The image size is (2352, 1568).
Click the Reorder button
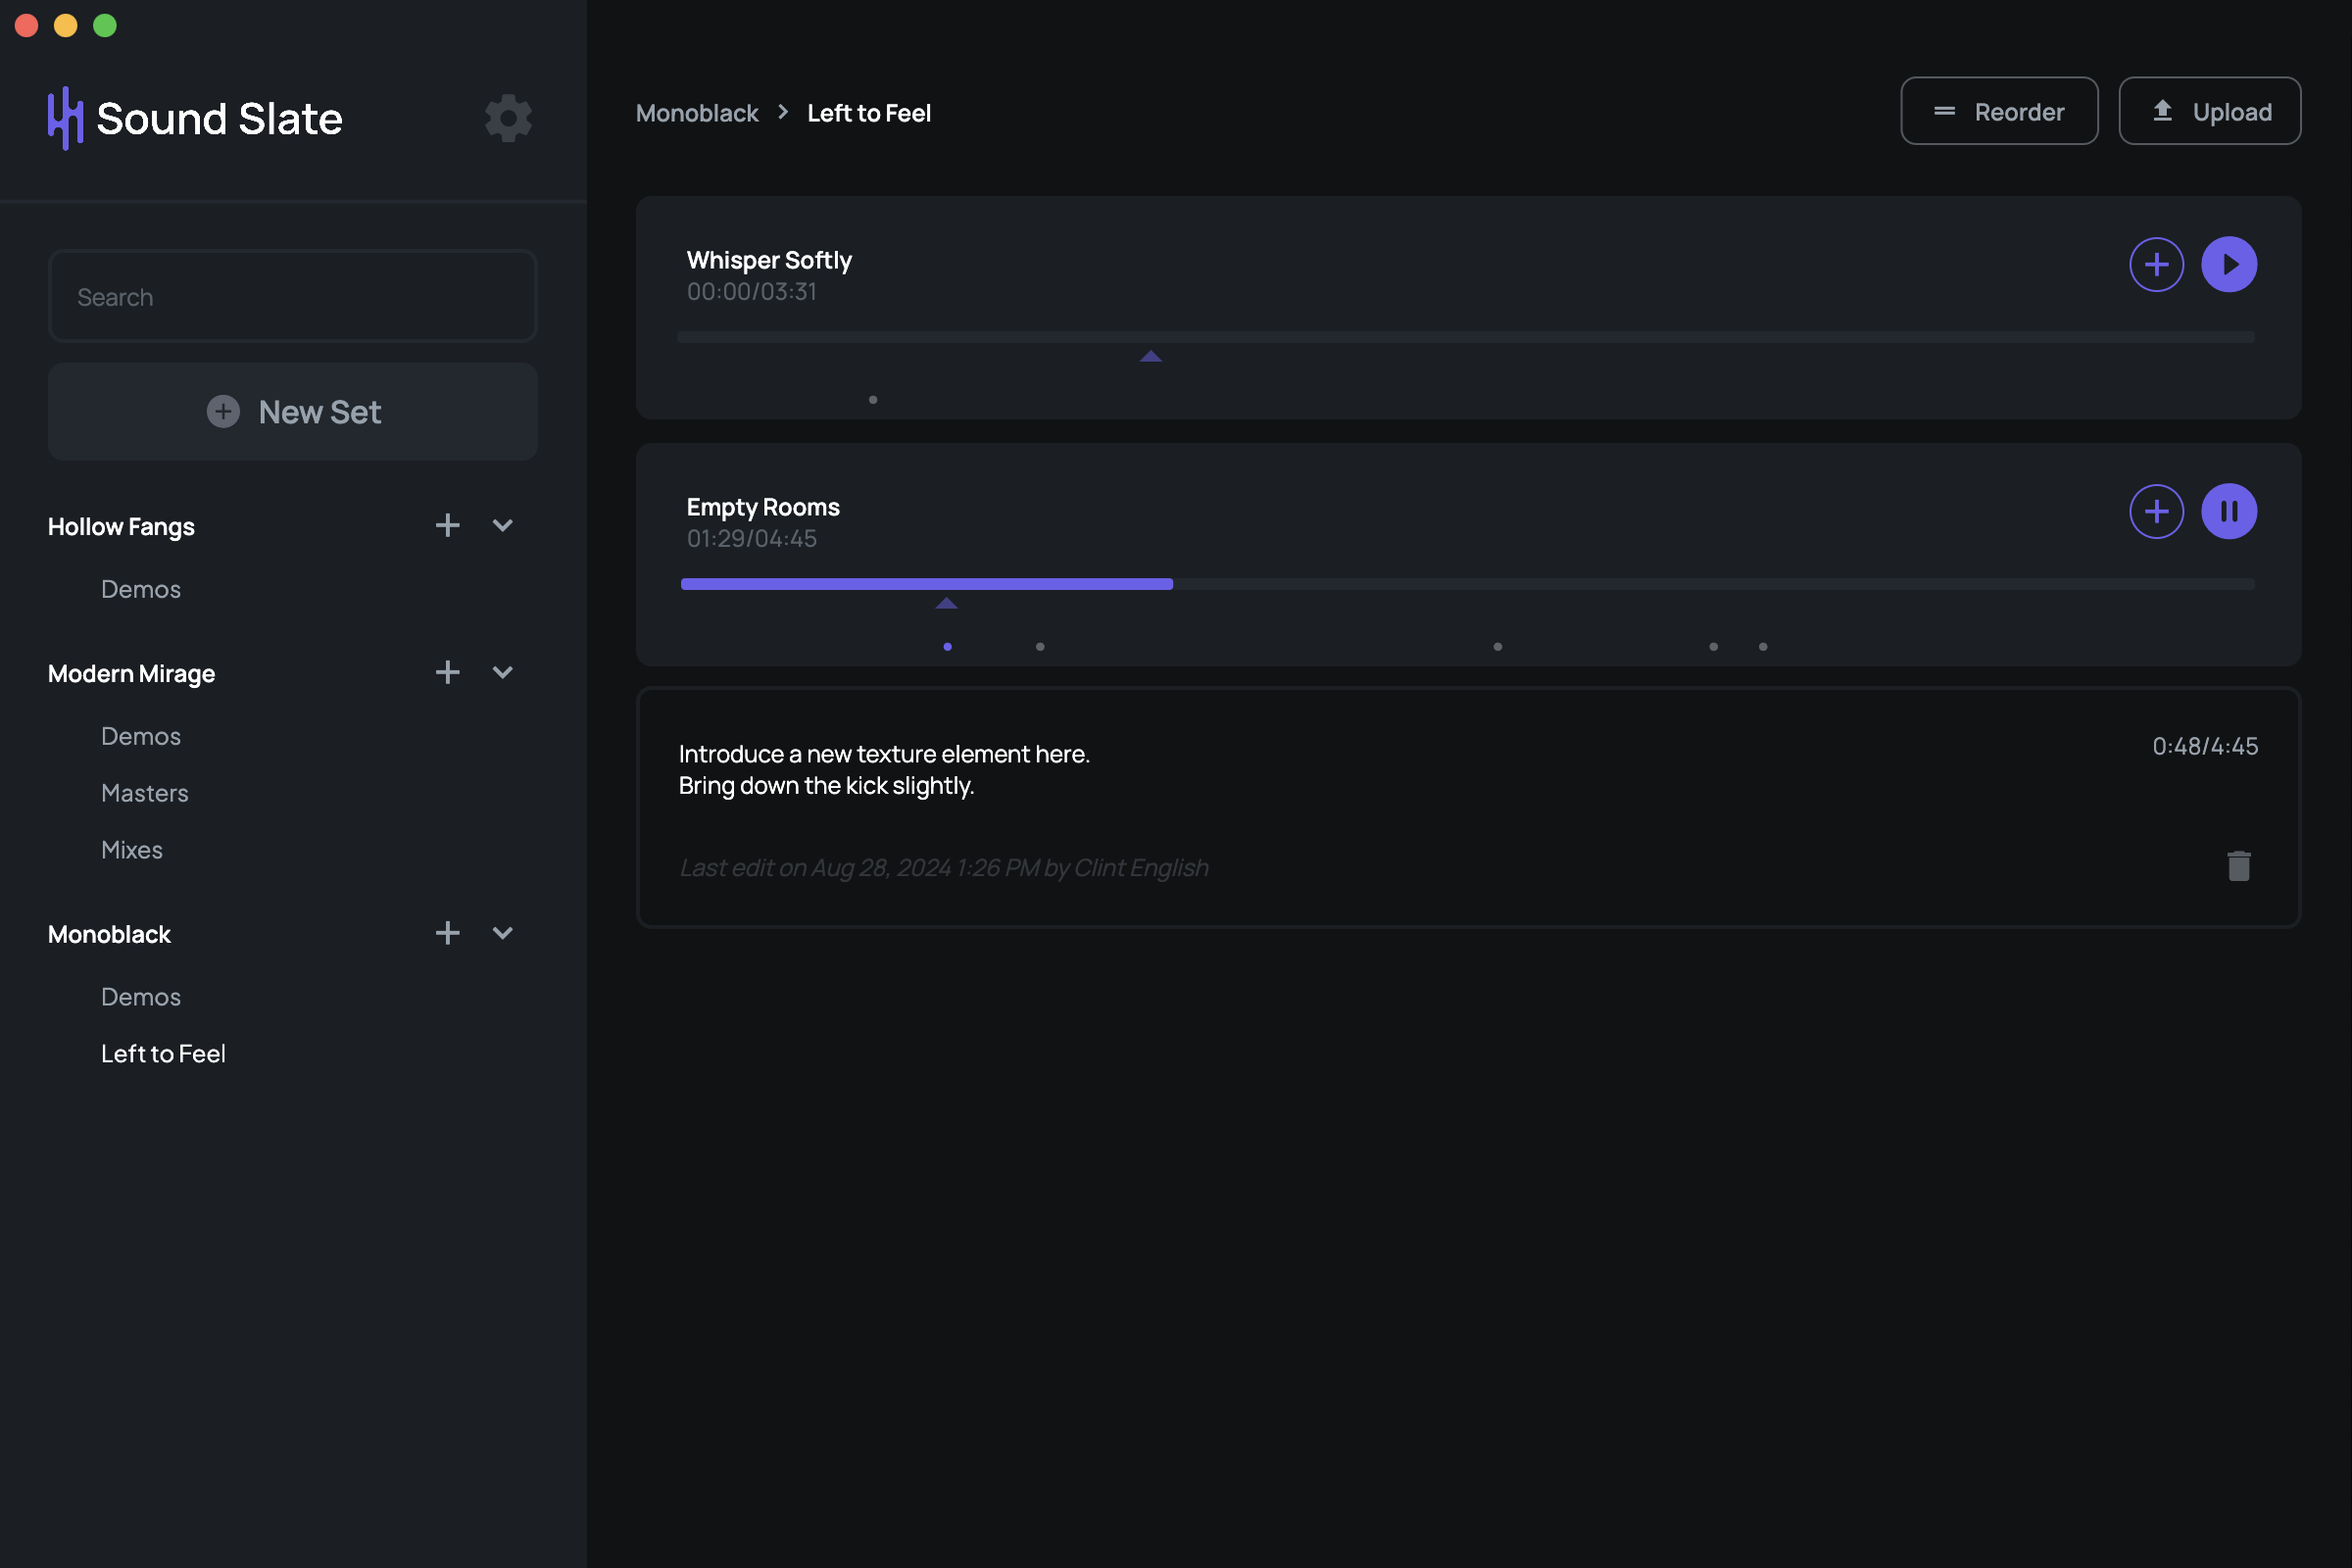pyautogui.click(x=1998, y=111)
